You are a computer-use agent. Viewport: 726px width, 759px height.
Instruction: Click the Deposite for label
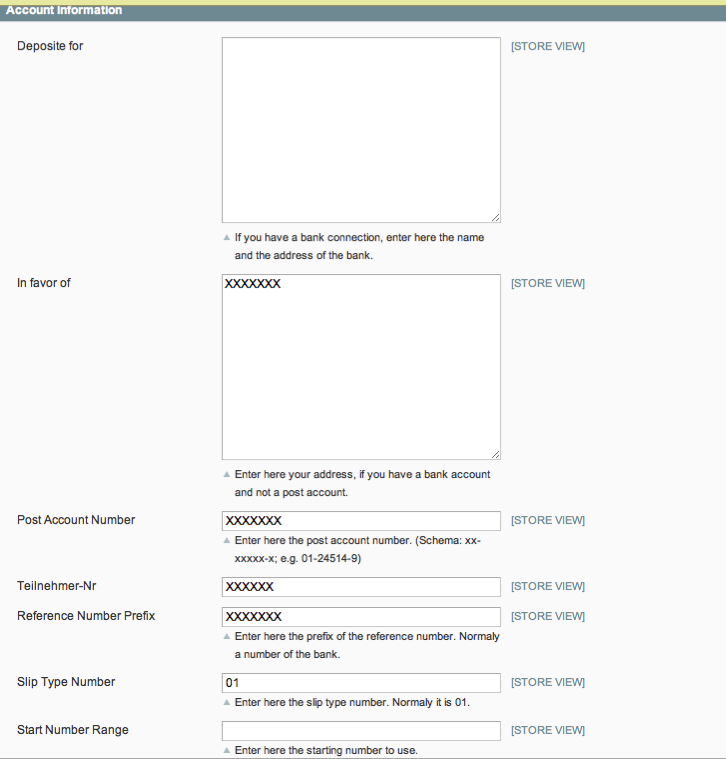(50, 46)
